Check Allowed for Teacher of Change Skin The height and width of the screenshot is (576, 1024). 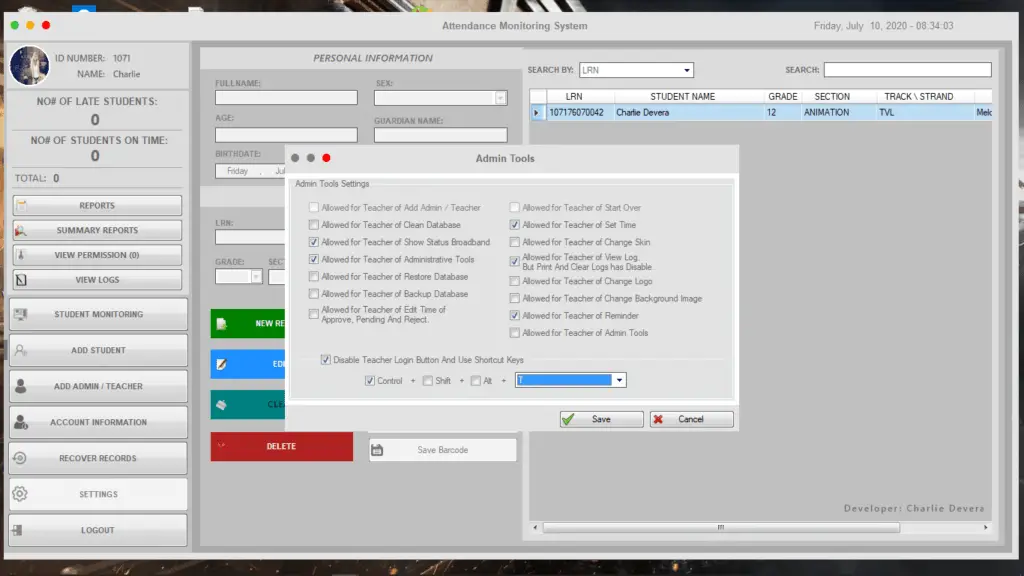(515, 242)
